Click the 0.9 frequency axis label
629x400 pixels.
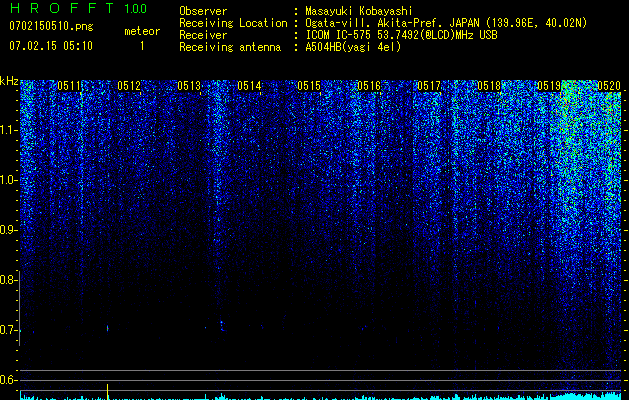[8, 230]
